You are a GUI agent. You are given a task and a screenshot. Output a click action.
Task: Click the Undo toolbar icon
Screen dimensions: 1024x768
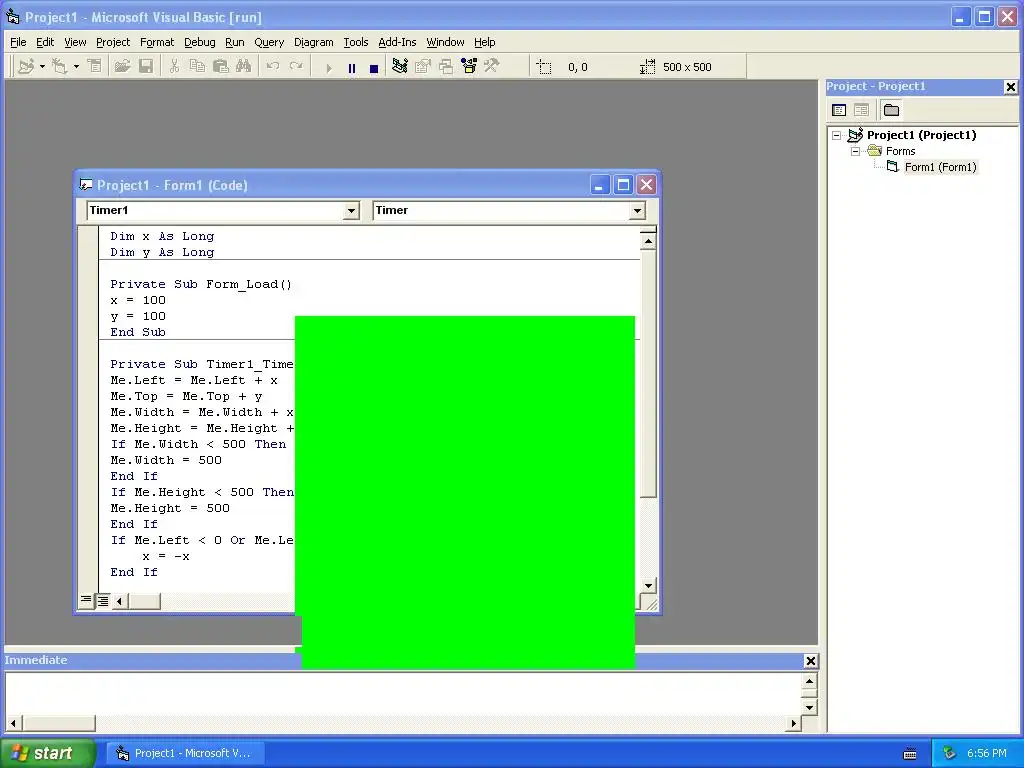[273, 67]
